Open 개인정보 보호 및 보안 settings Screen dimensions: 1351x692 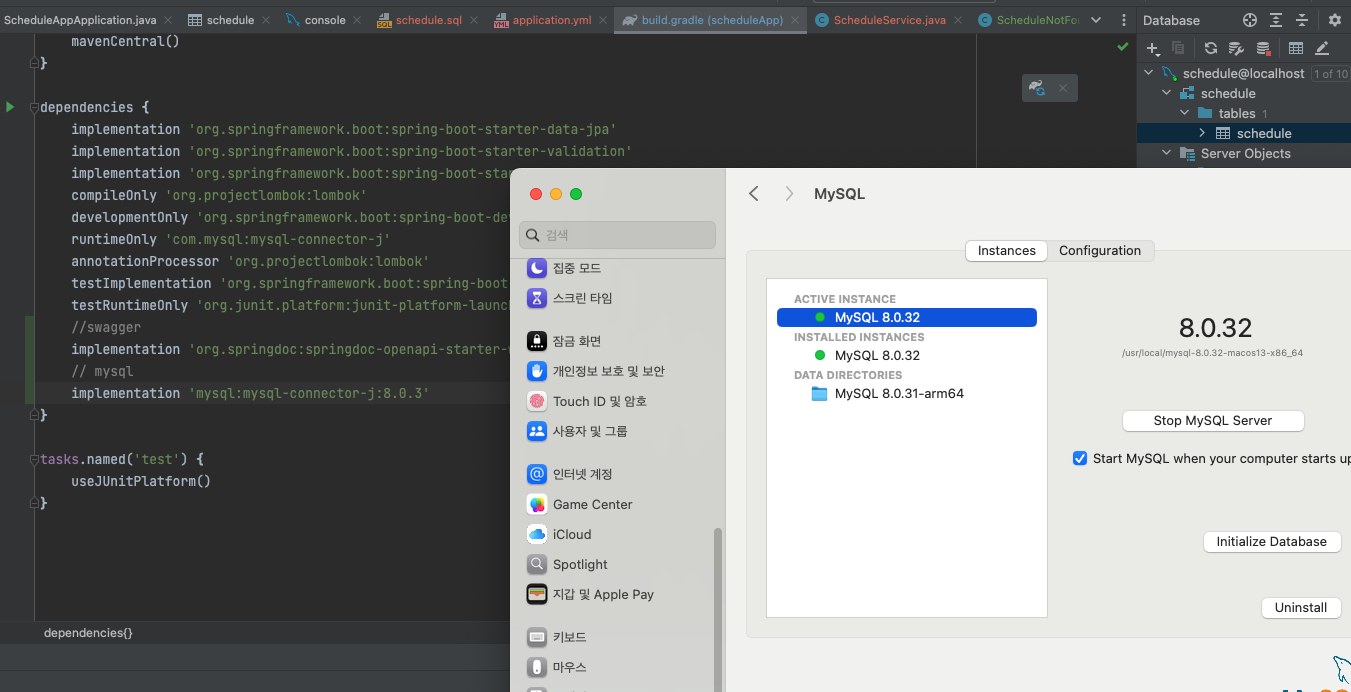[595, 371]
